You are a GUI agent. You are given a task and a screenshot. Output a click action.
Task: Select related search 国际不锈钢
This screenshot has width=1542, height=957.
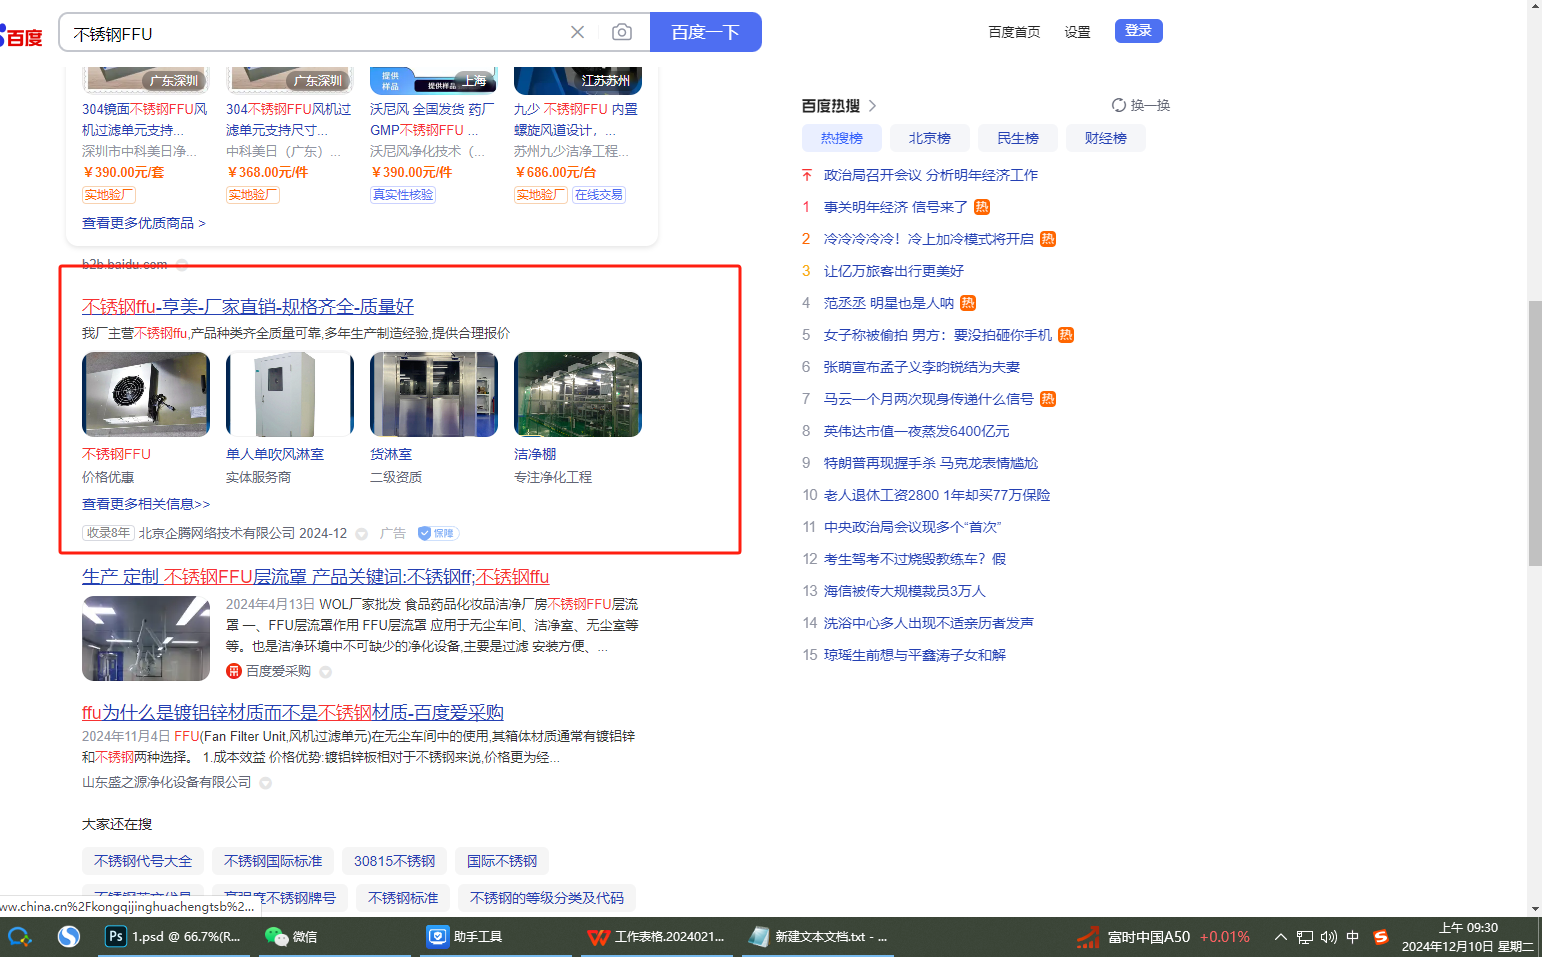502,861
